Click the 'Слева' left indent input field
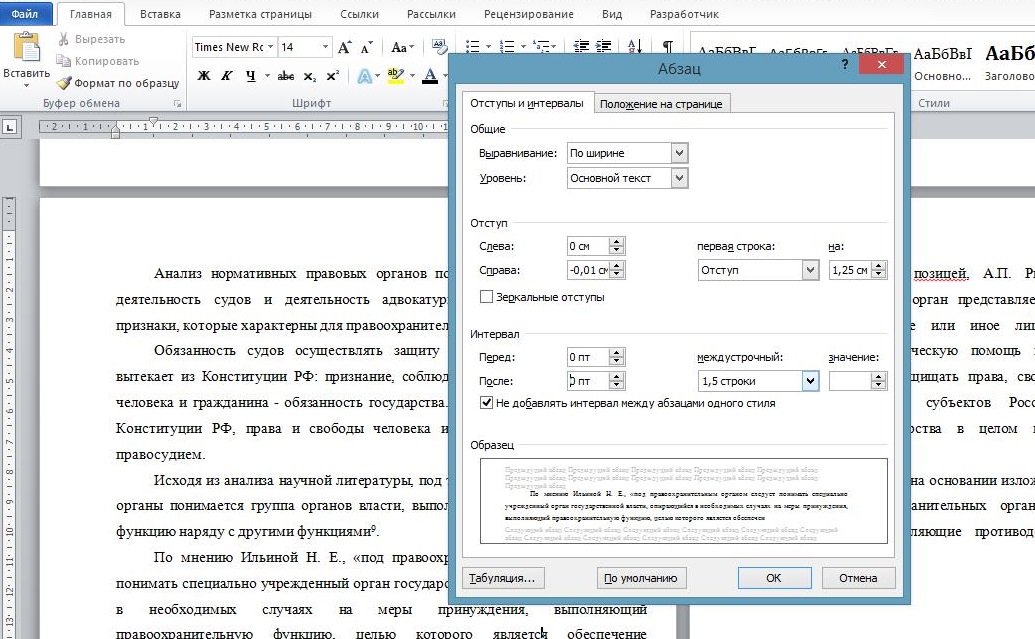1035x639 pixels. [x=587, y=246]
